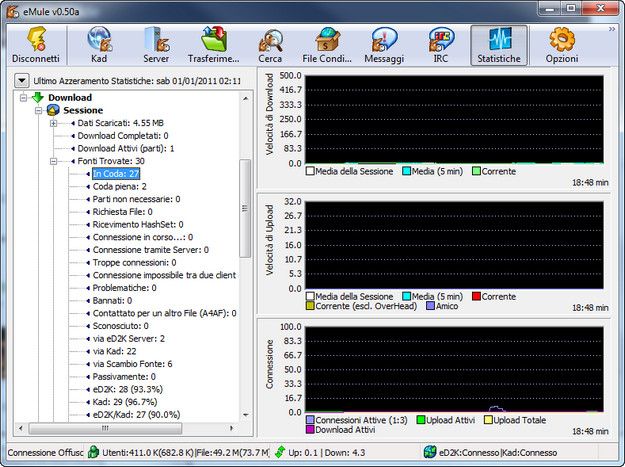625x467 pixels.
Task: Select 'Connessione impossibile tra due client' row
Action: pyautogui.click(x=164, y=275)
